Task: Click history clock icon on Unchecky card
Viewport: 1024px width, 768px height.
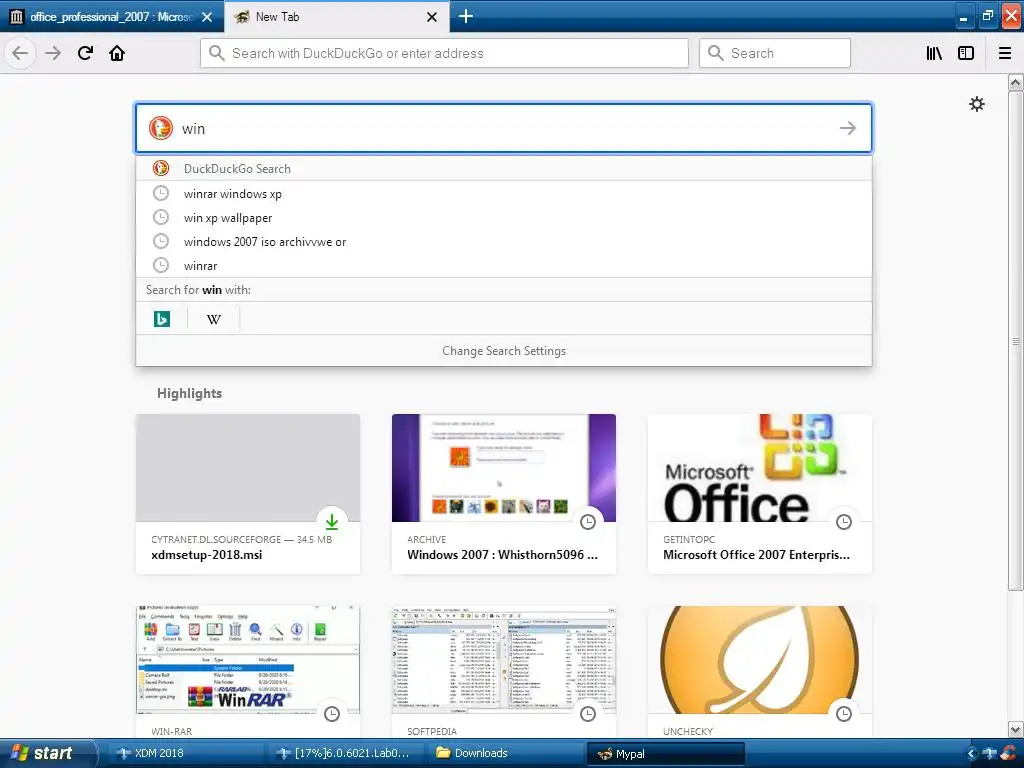Action: point(844,714)
